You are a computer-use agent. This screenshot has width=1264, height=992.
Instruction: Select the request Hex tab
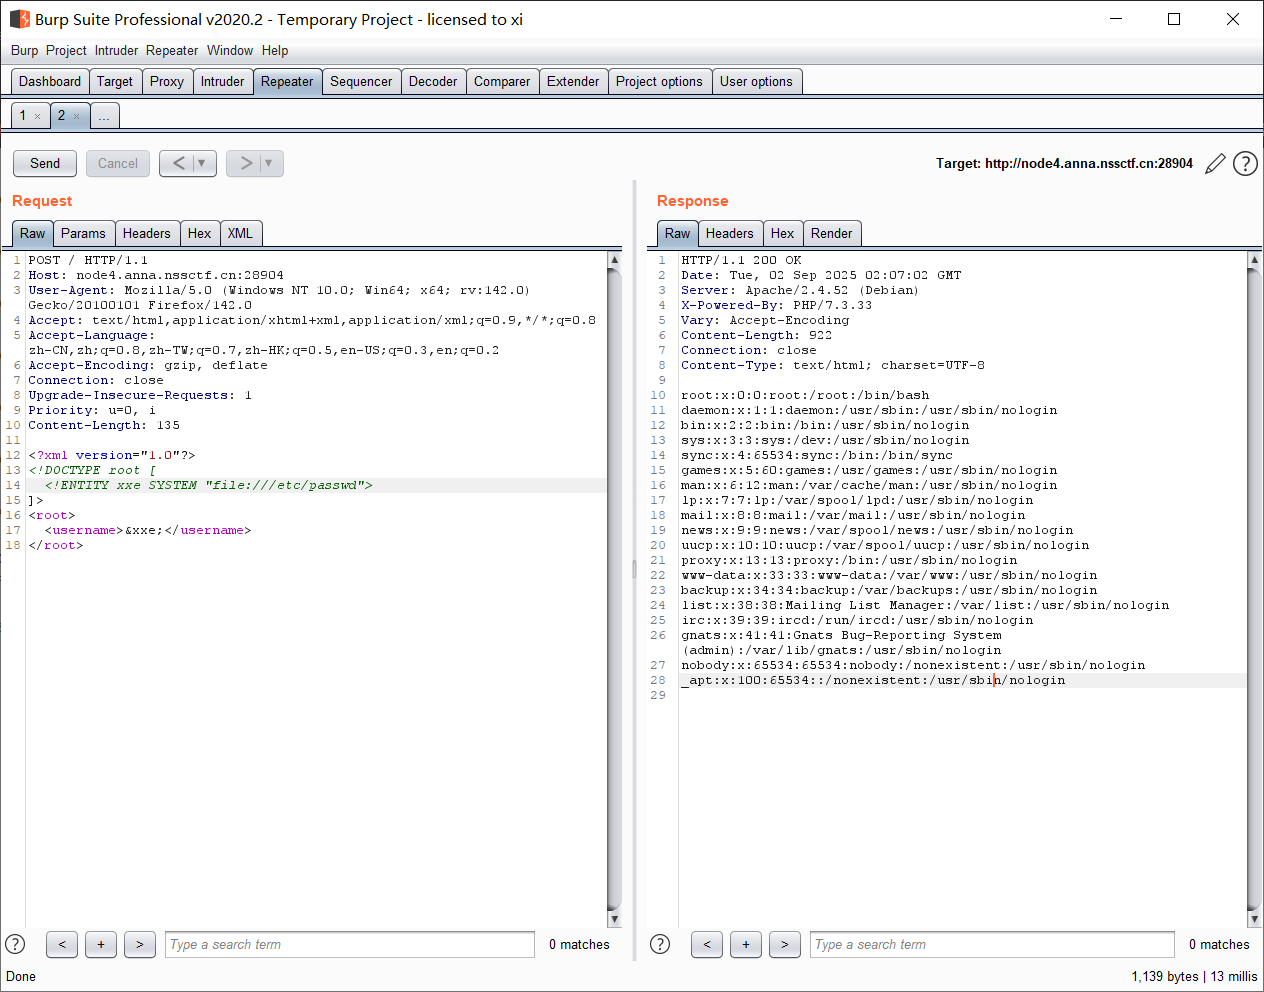coord(199,234)
